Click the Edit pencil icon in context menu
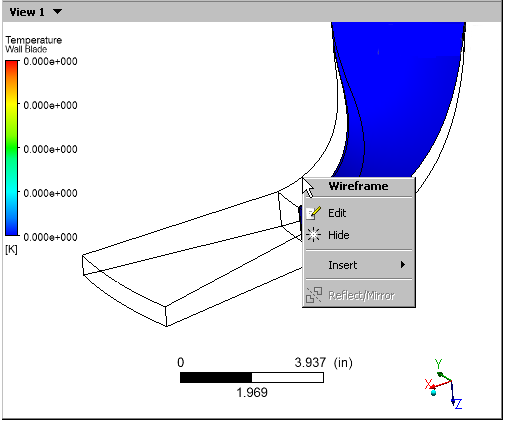This screenshot has height=424, width=505. click(x=313, y=213)
